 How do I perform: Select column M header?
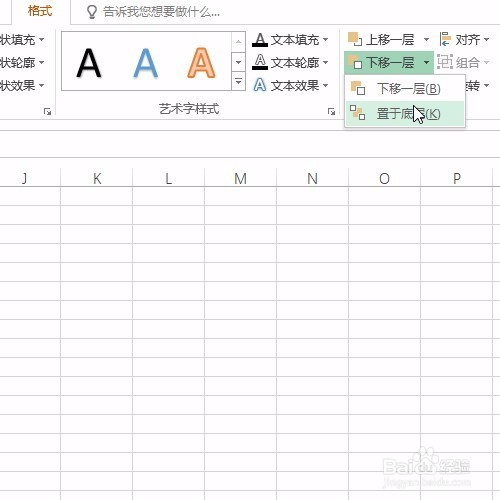click(x=241, y=178)
